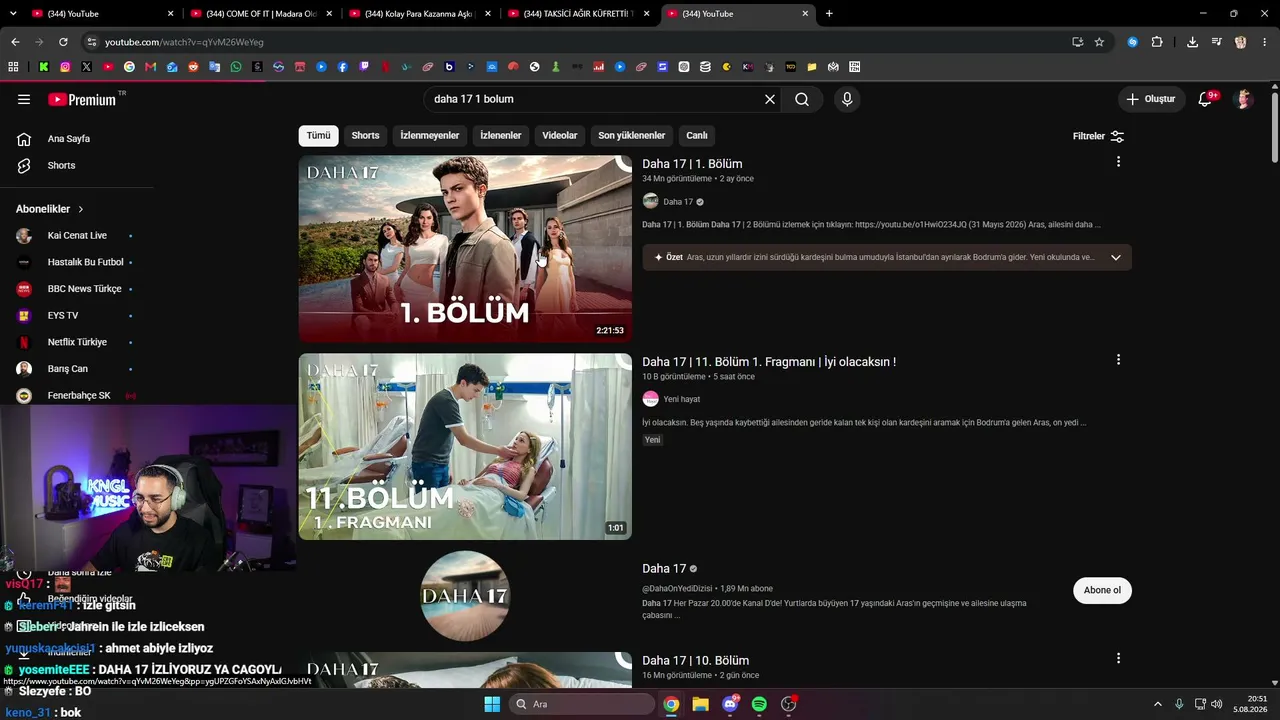Open the Daha 17 | 10. Bölüm title
1280x720 pixels.
pyautogui.click(x=695, y=661)
